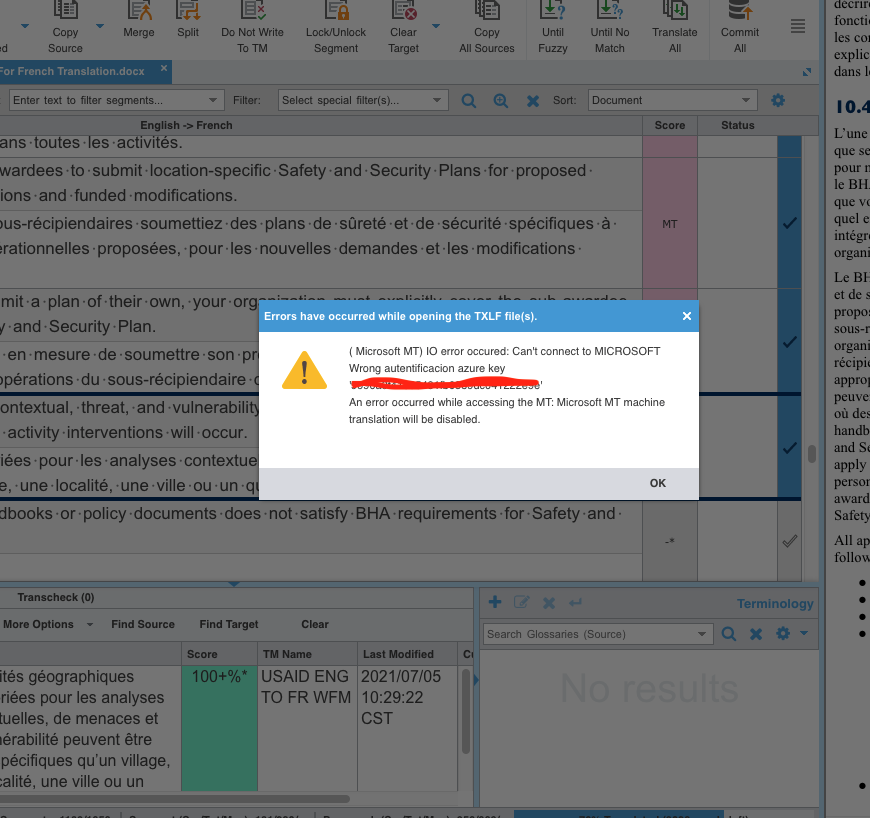Click the warning triangle icon in dialog
This screenshot has width=870, height=818.
click(x=304, y=370)
